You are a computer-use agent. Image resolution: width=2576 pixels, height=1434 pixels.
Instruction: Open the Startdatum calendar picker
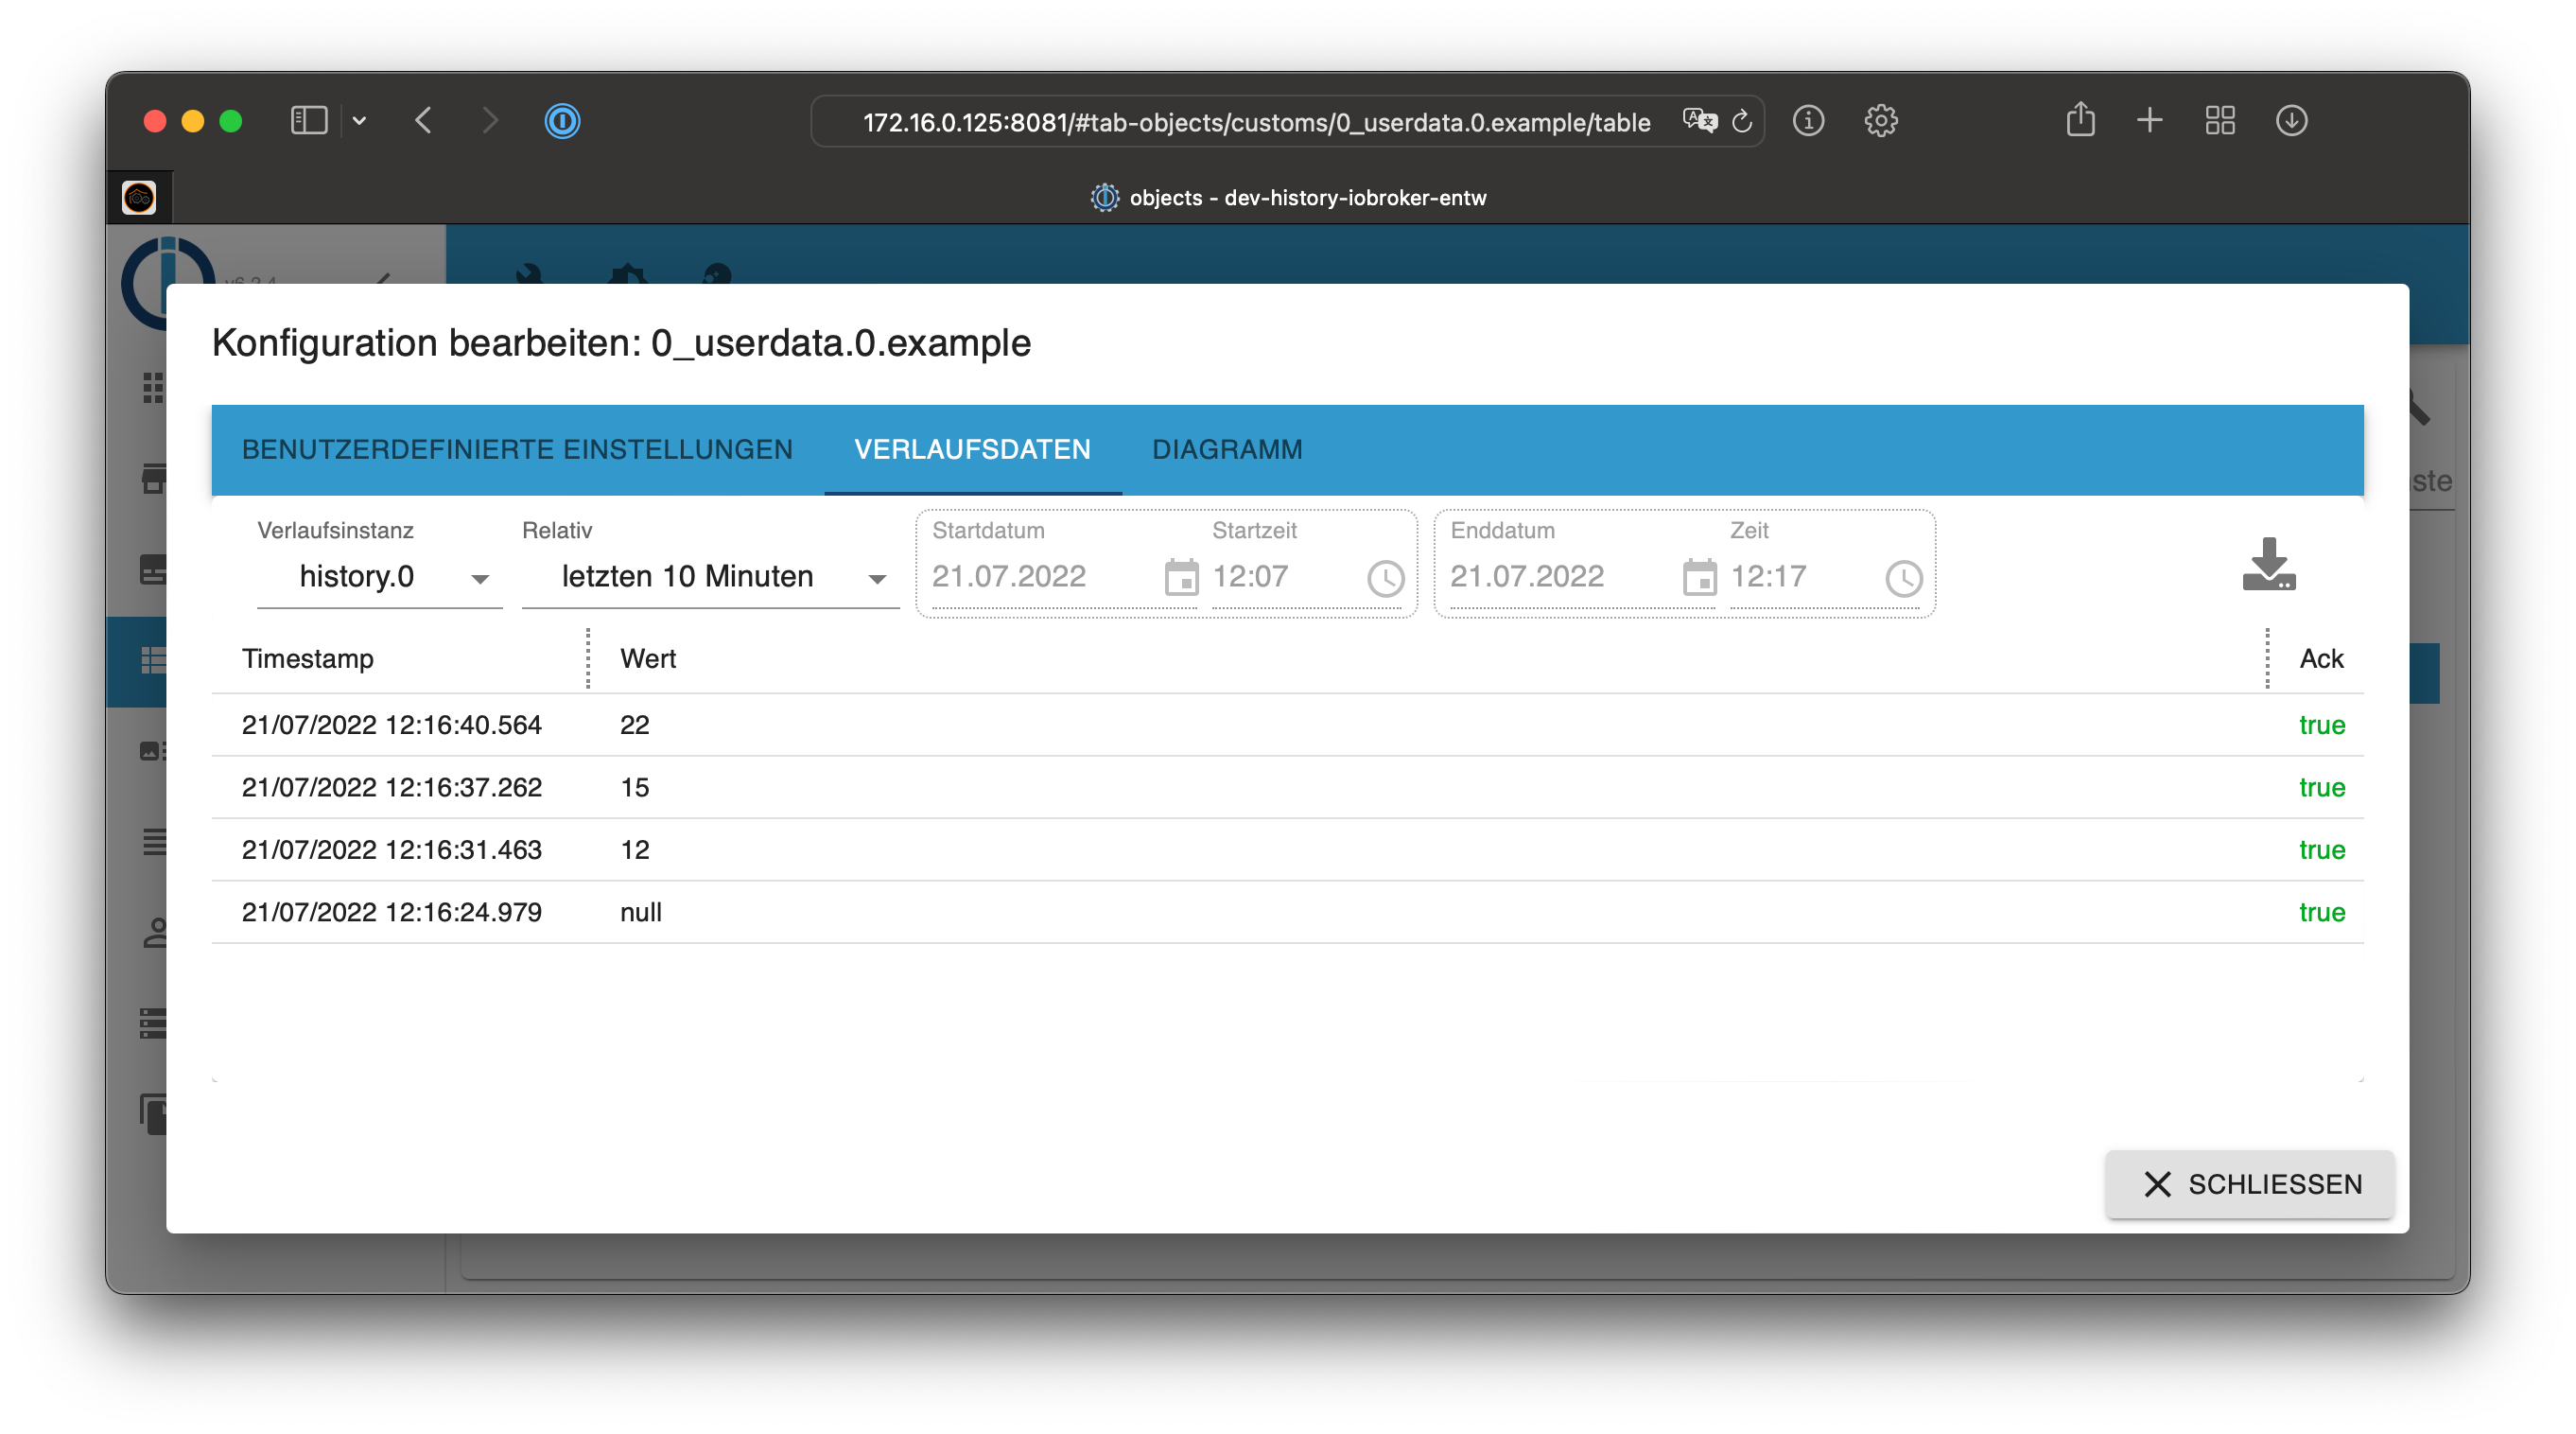pyautogui.click(x=1181, y=577)
